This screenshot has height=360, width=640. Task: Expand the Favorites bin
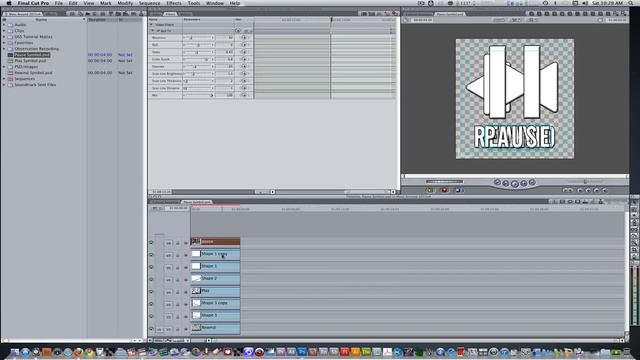pos(4,43)
